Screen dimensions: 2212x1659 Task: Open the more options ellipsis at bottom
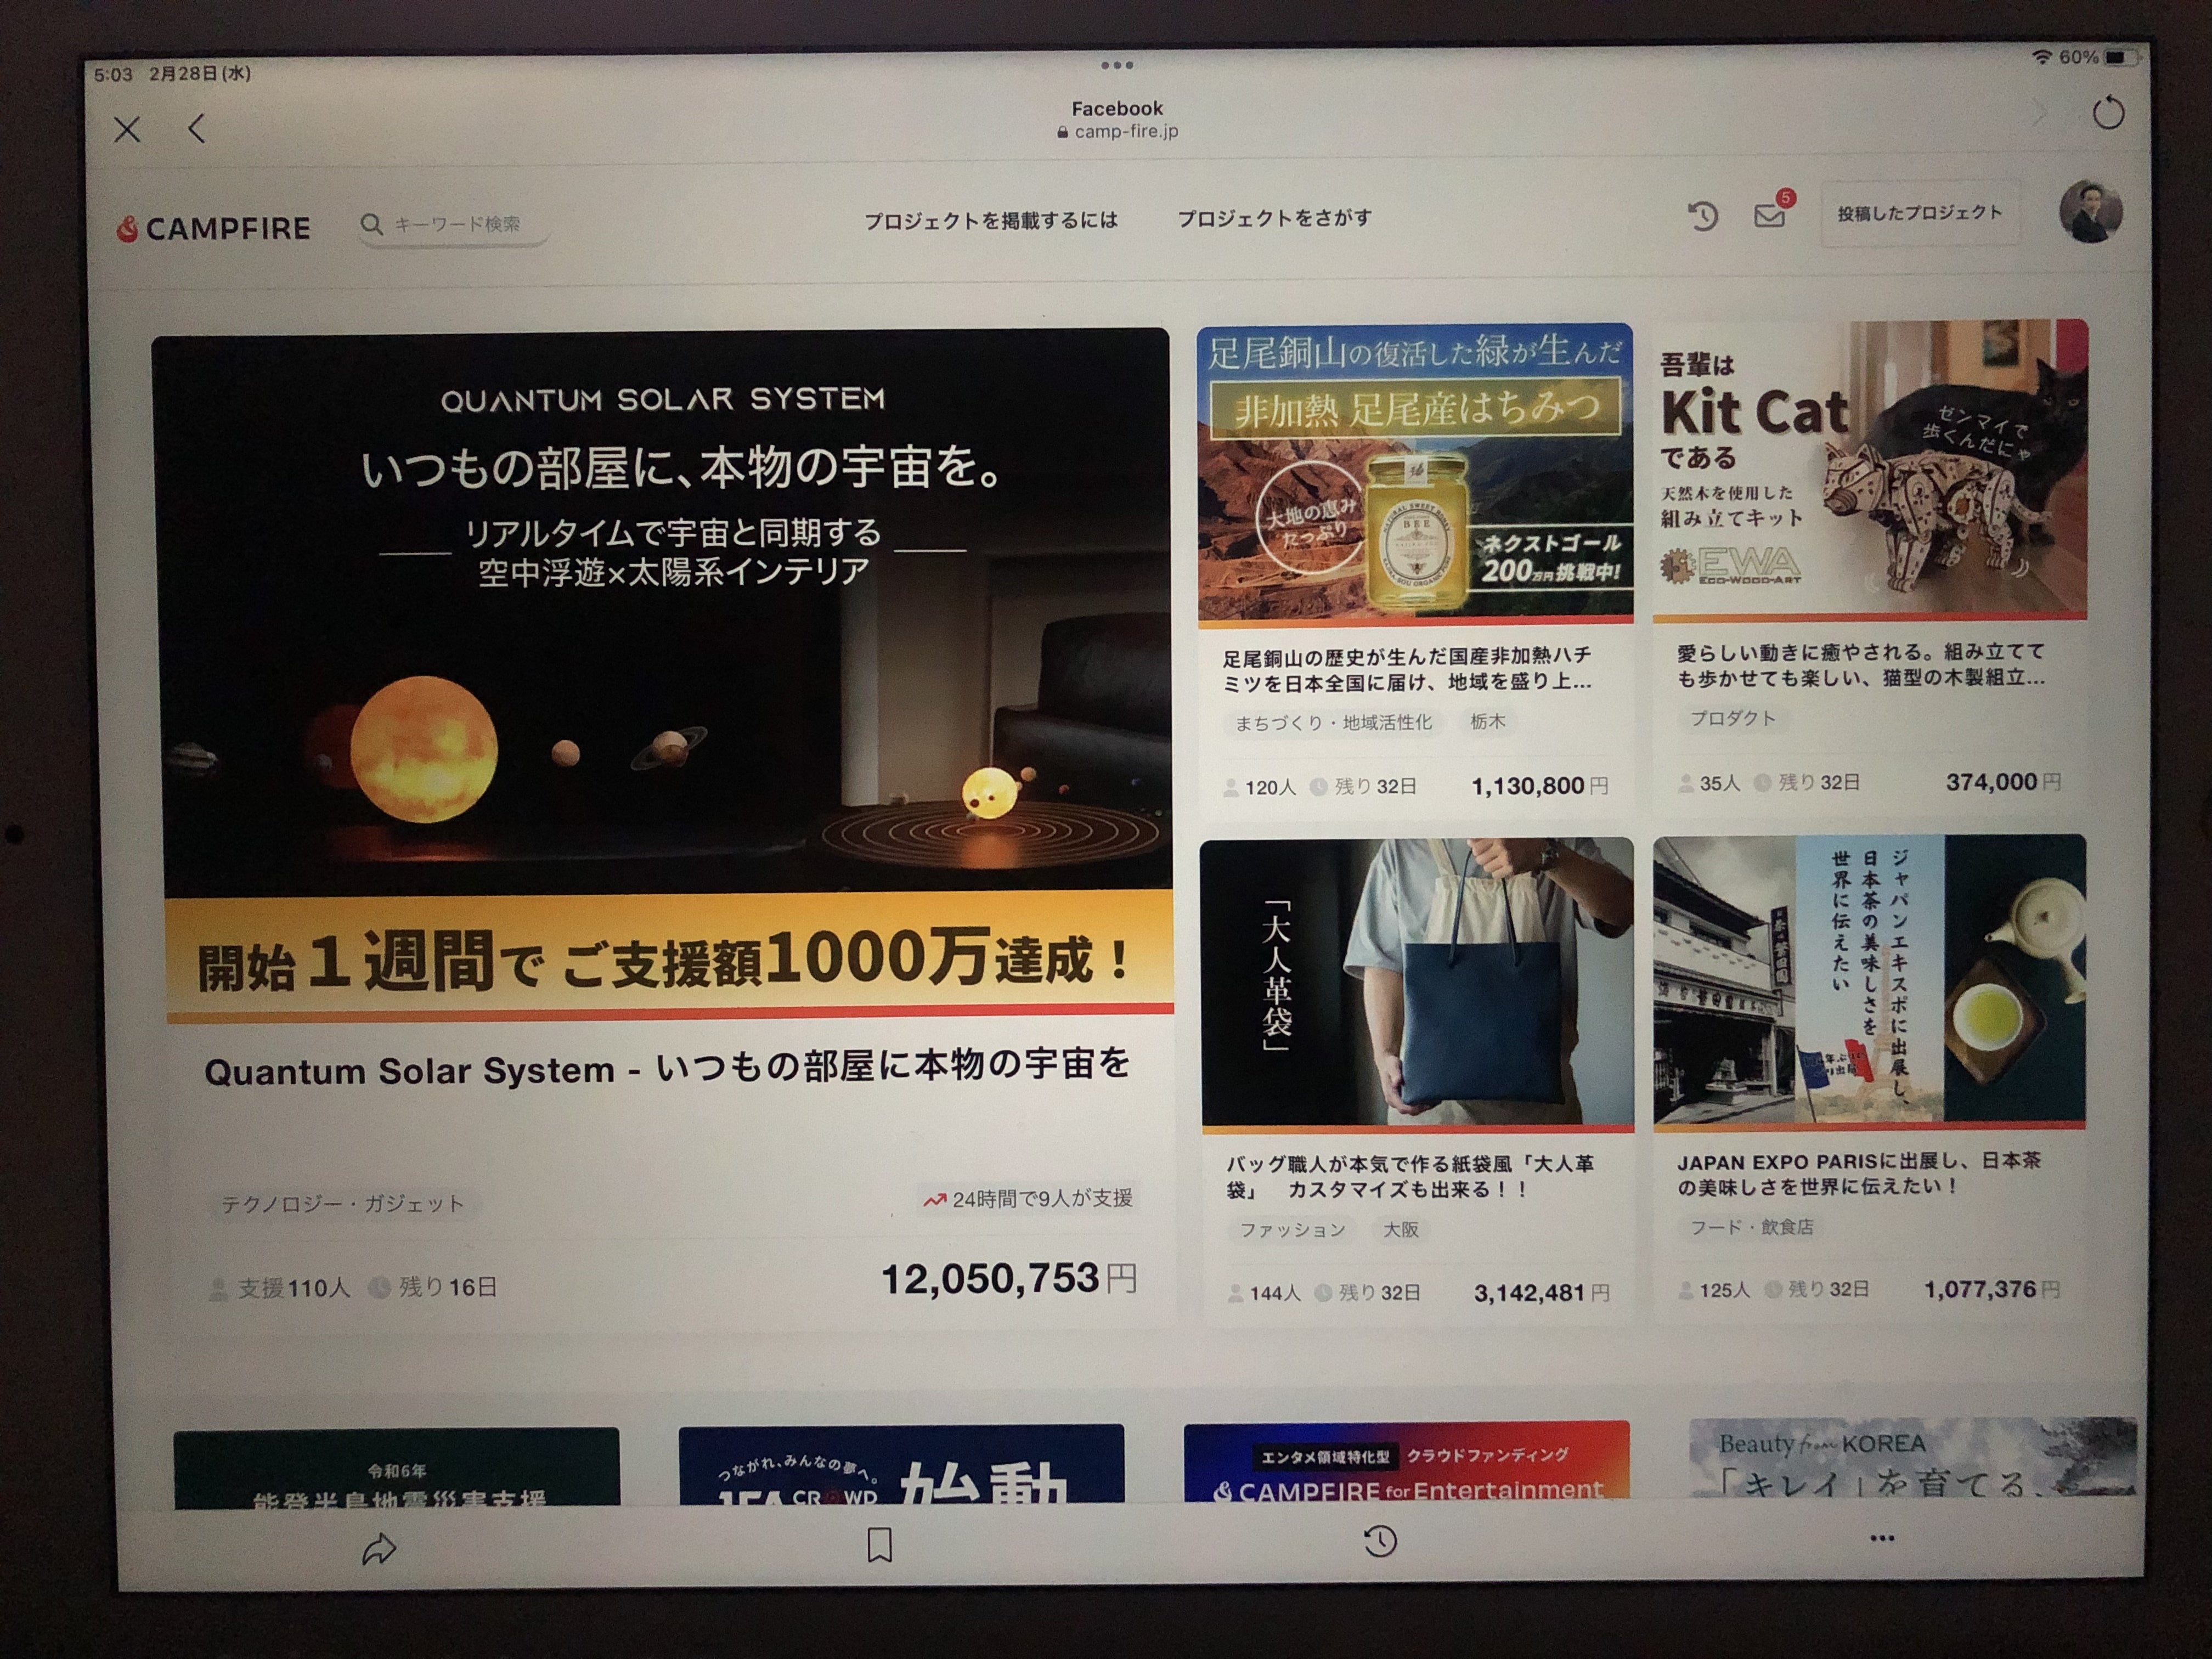pyautogui.click(x=1881, y=1538)
